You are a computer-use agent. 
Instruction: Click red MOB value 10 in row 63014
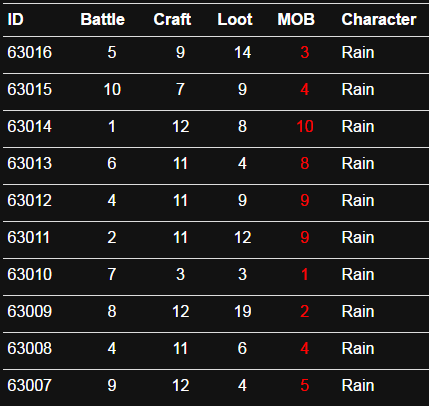(305, 126)
